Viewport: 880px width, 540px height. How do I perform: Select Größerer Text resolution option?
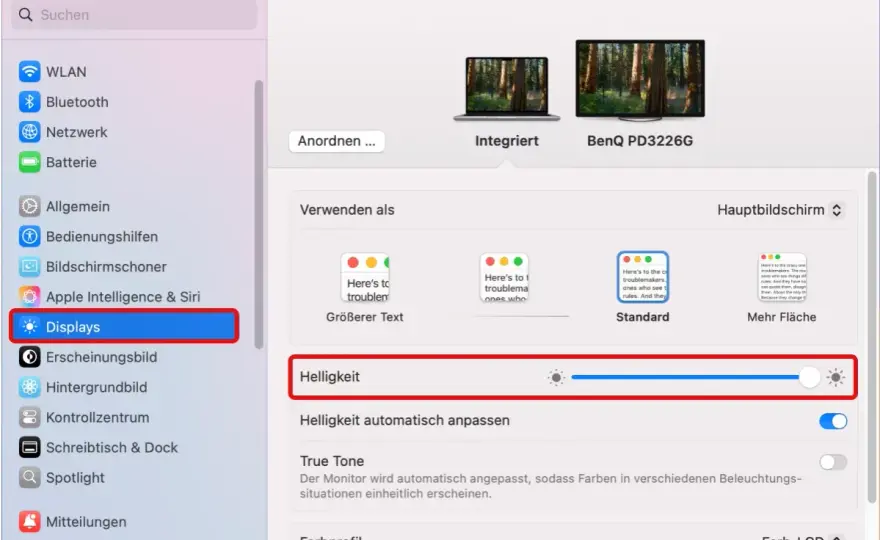[365, 288]
